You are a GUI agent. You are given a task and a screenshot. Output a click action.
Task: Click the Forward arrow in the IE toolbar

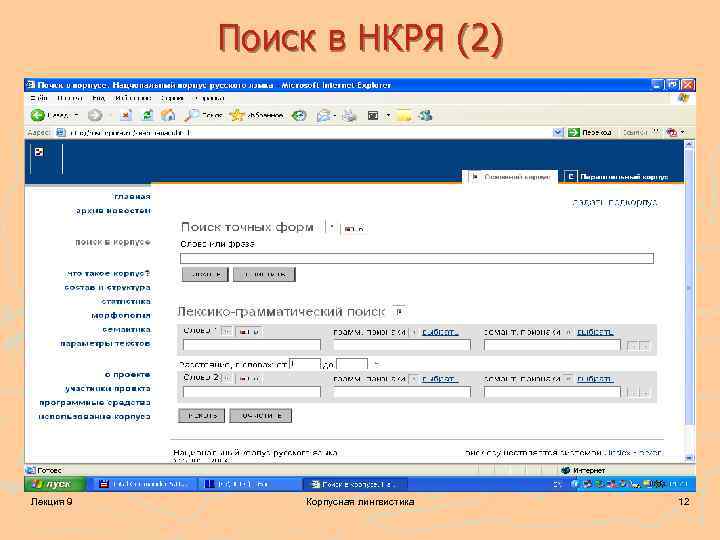tap(95, 115)
